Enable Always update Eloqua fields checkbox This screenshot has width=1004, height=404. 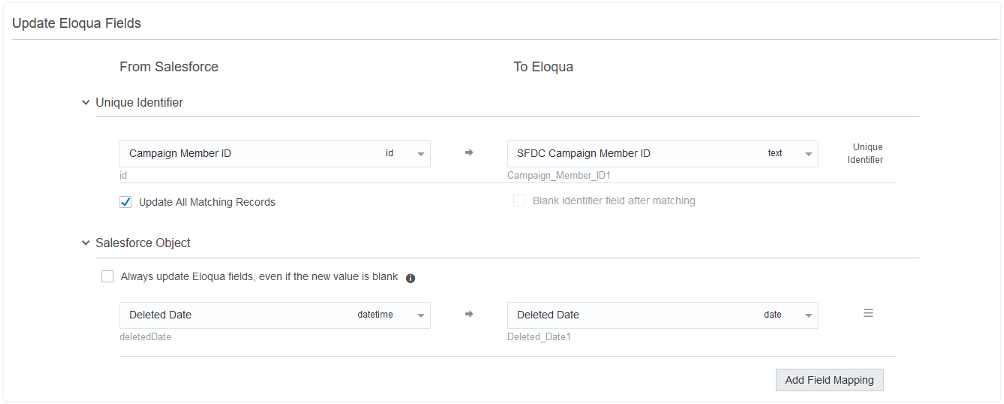pos(107,277)
